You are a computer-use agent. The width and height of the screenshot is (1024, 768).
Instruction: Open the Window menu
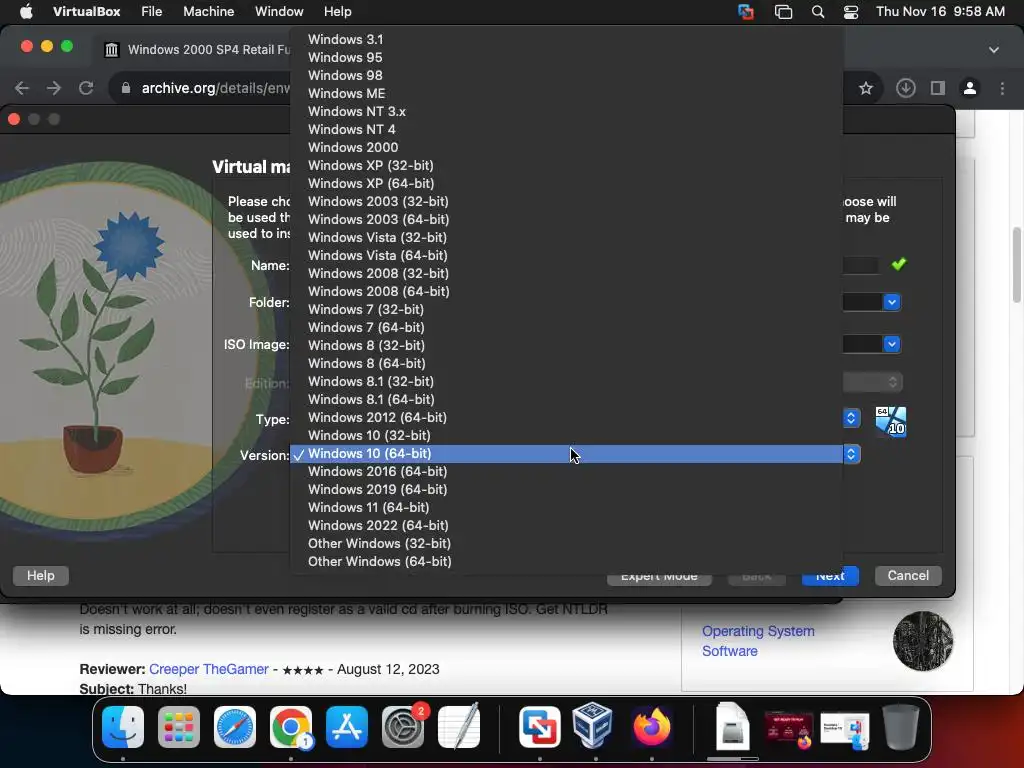279,11
